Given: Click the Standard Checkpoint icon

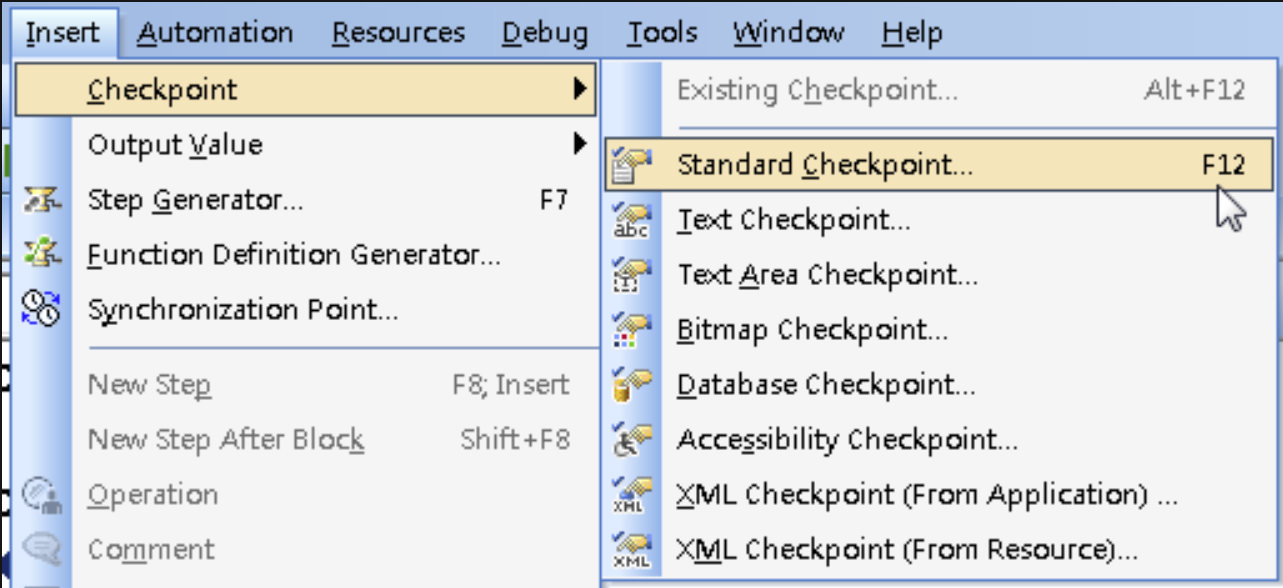Looking at the screenshot, I should [x=631, y=165].
